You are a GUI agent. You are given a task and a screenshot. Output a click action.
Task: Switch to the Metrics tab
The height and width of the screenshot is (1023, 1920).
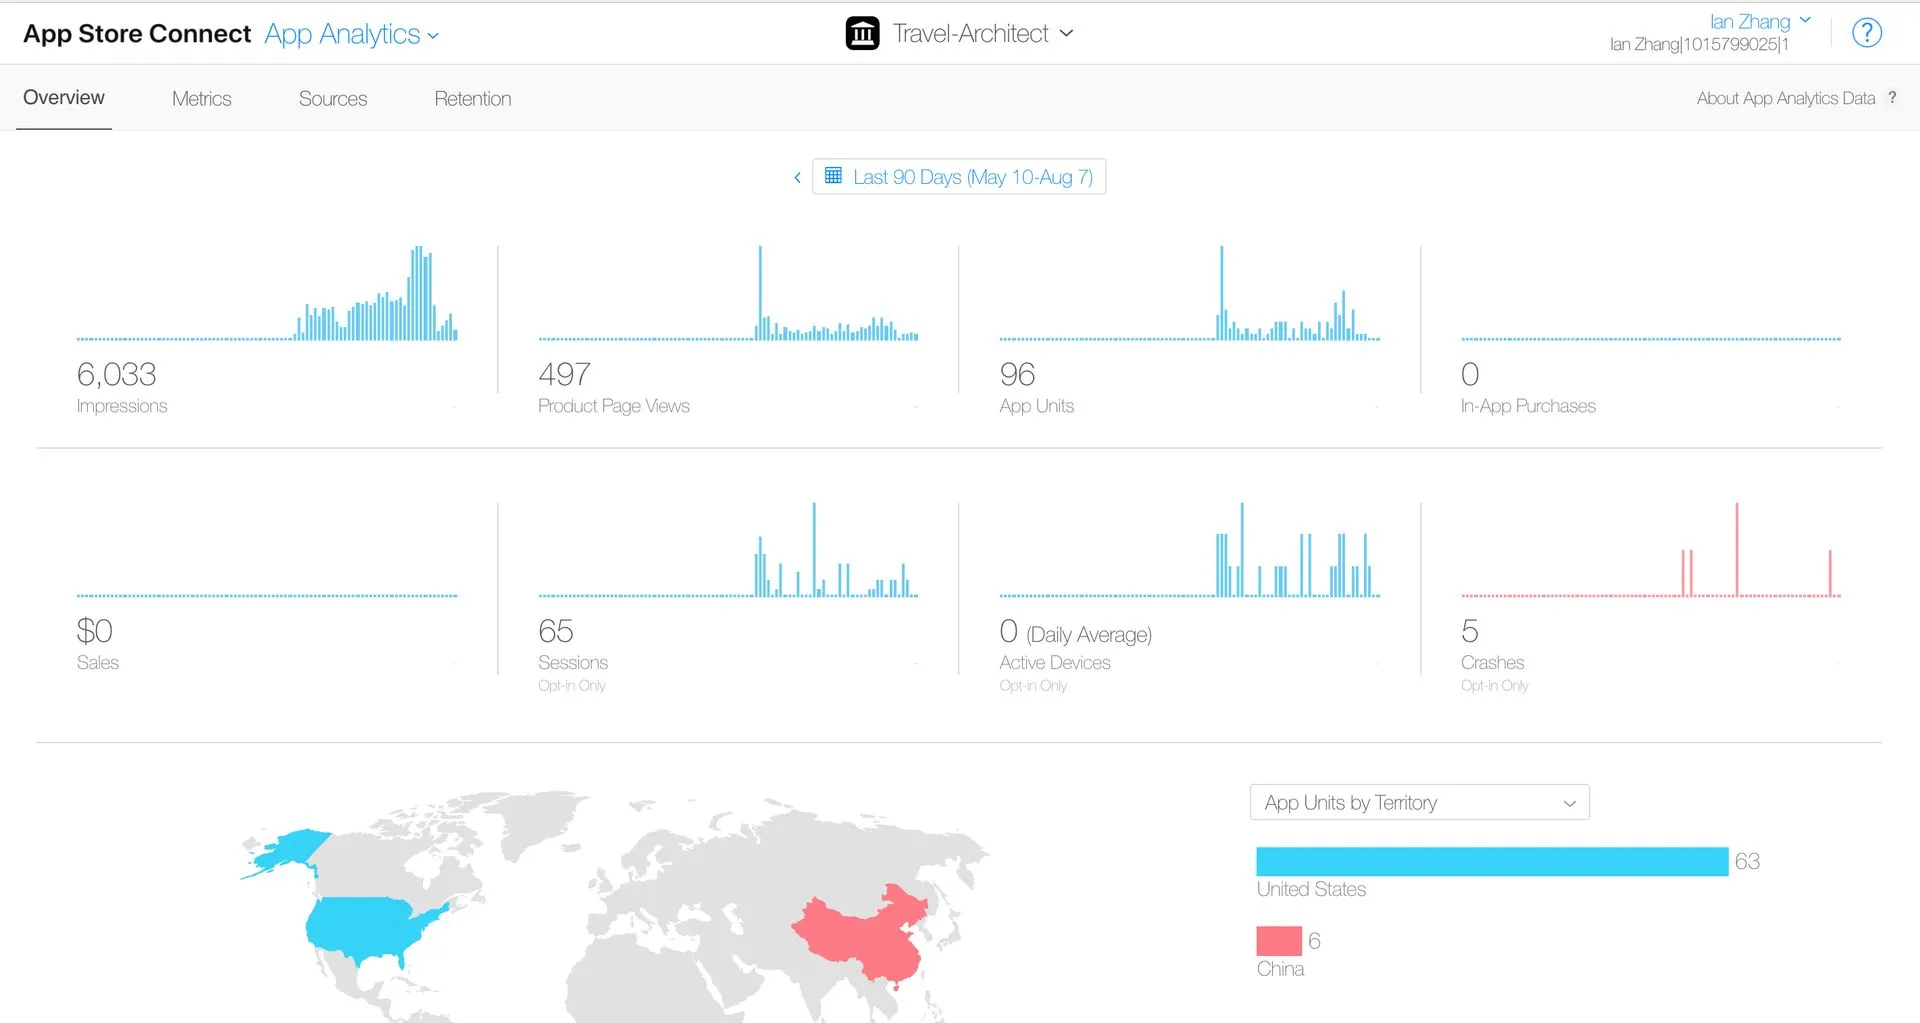[x=201, y=99]
